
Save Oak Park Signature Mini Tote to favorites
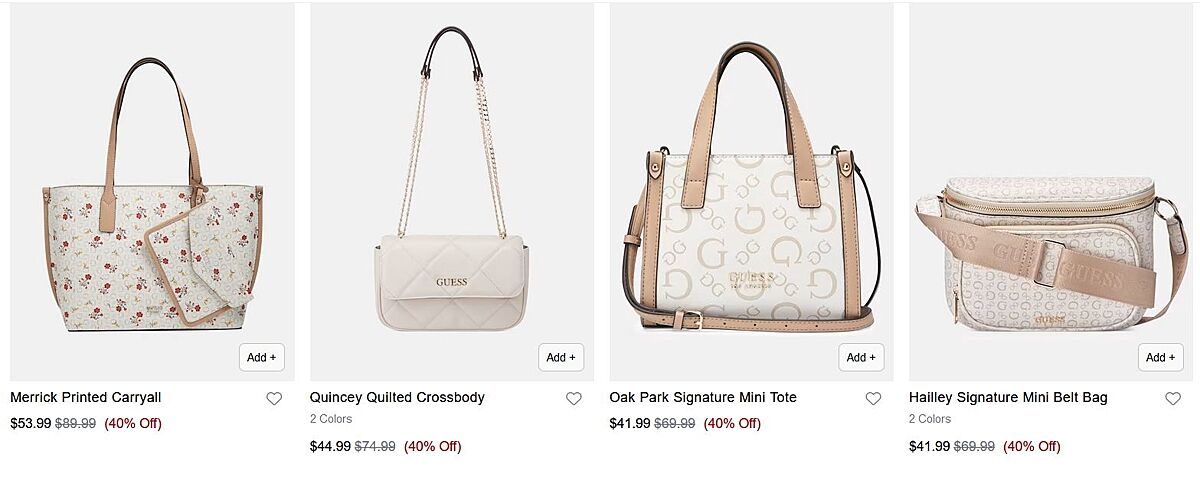[873, 398]
